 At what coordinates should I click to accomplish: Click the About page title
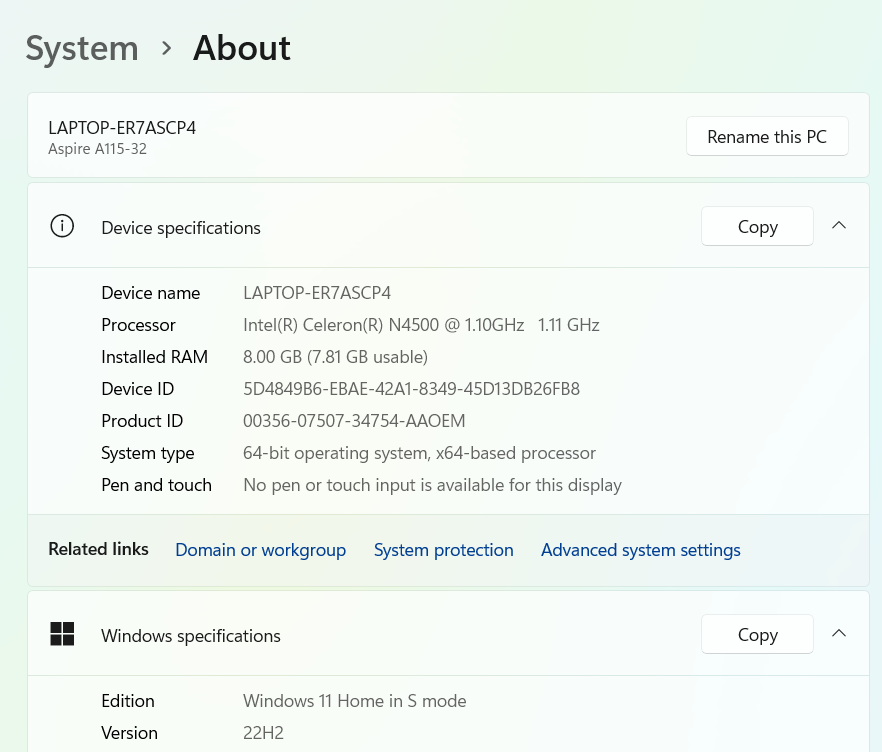click(x=242, y=48)
